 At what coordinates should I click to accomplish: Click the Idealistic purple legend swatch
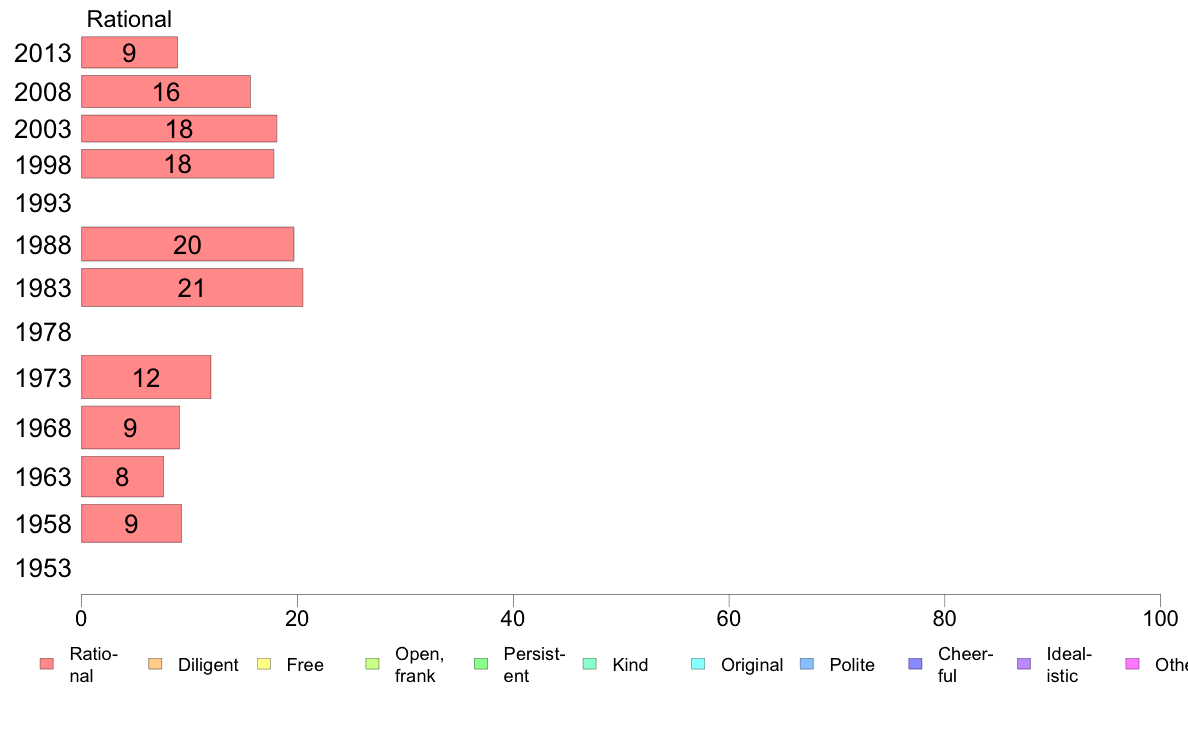point(1024,664)
